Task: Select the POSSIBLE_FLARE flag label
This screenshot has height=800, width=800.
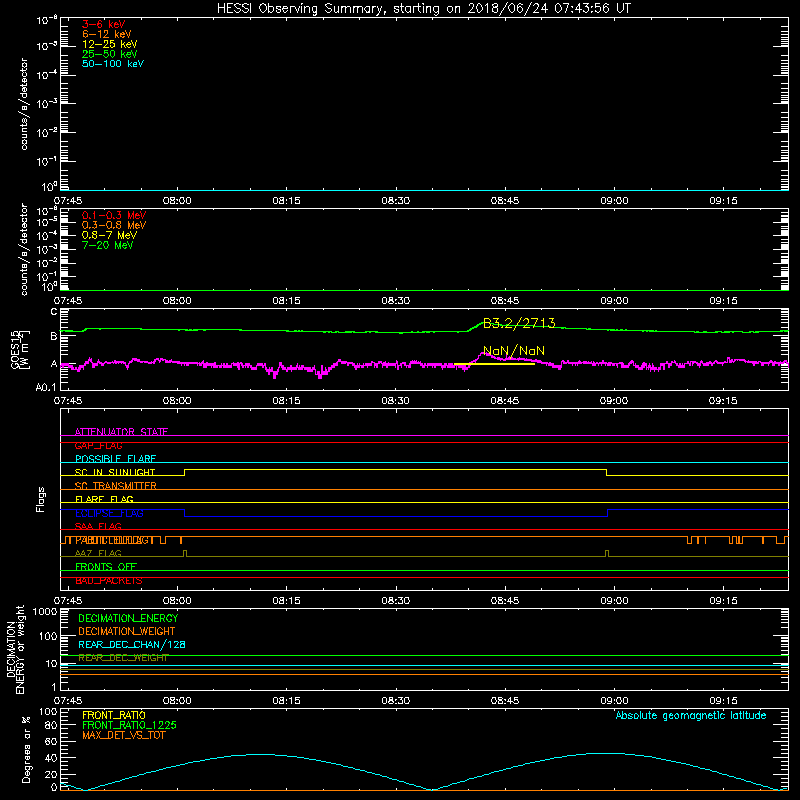Action: (115, 459)
